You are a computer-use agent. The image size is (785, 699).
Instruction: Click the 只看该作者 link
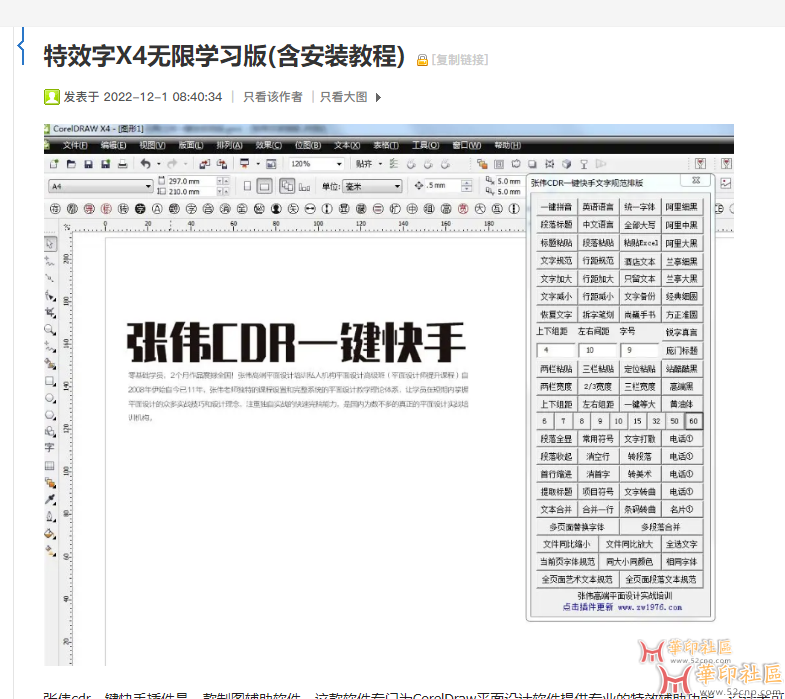click(273, 97)
